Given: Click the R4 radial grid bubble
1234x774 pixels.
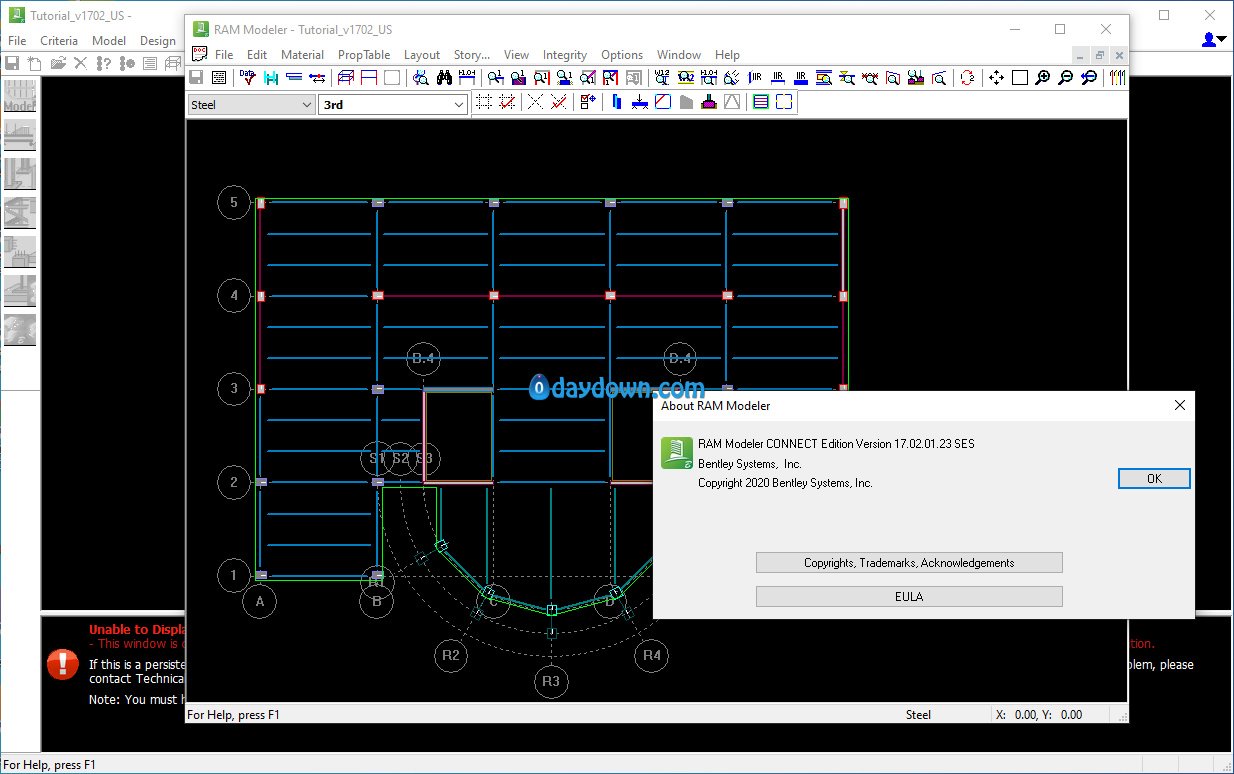Looking at the screenshot, I should 652,656.
